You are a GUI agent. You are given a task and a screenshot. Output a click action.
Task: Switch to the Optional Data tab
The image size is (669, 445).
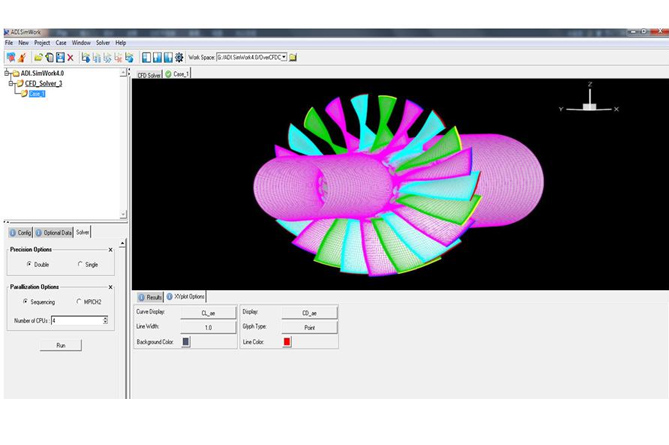54,232
